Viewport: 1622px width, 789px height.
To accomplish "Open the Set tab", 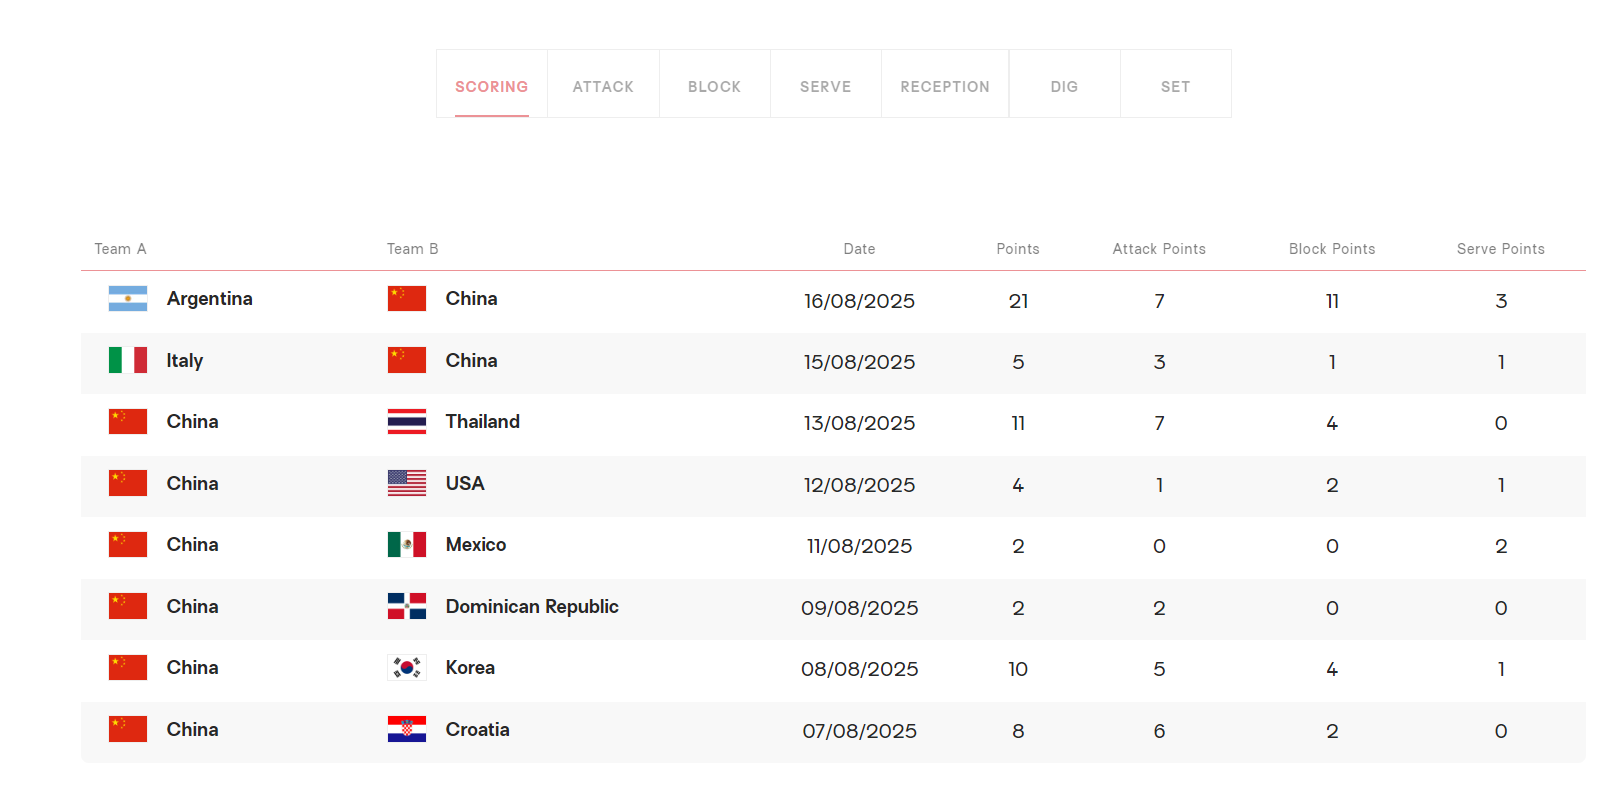I will [1175, 86].
